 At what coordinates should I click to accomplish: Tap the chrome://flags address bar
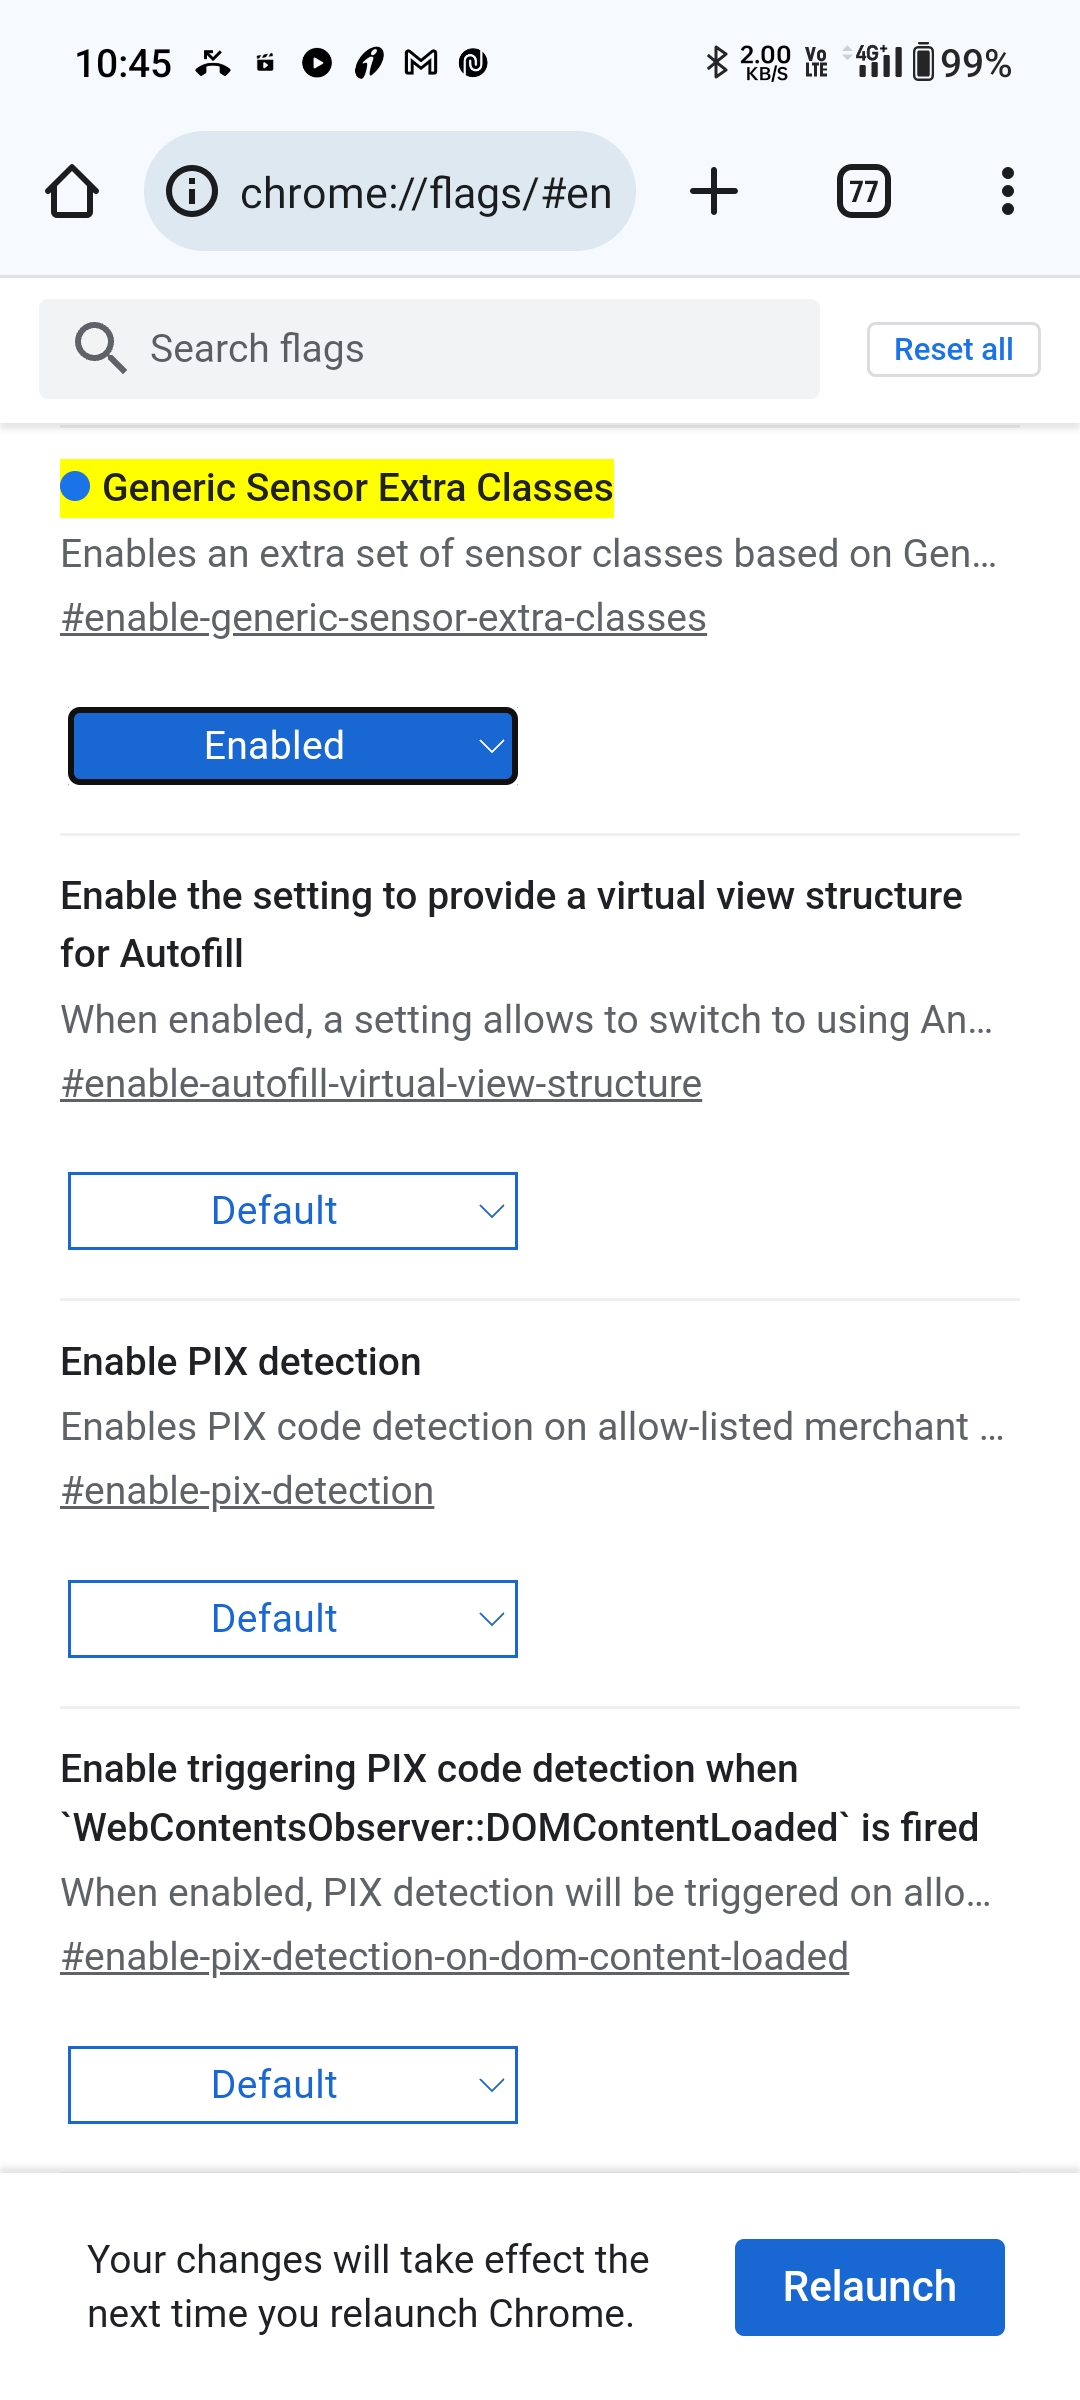click(x=390, y=191)
